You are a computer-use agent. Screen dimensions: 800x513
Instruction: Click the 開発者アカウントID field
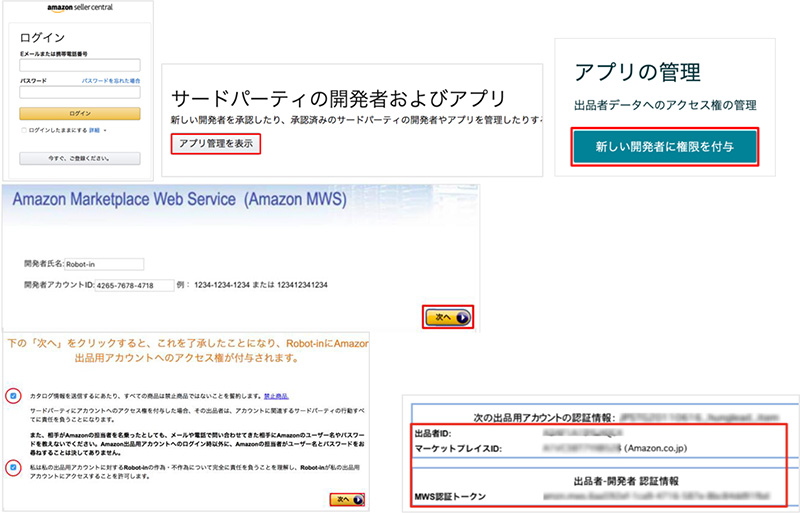click(134, 285)
